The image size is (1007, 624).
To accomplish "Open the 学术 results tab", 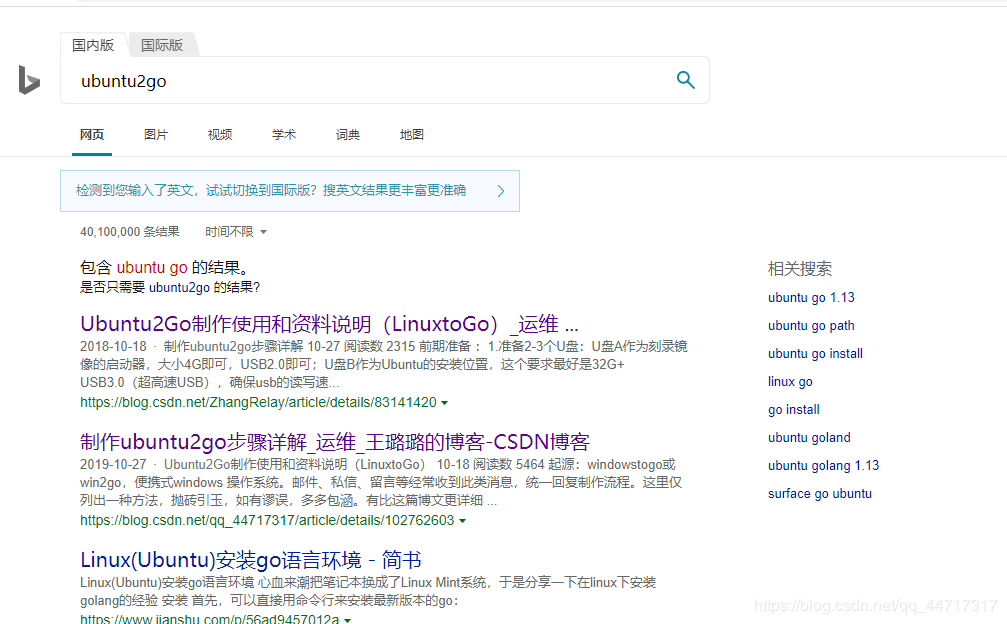I will tap(284, 135).
